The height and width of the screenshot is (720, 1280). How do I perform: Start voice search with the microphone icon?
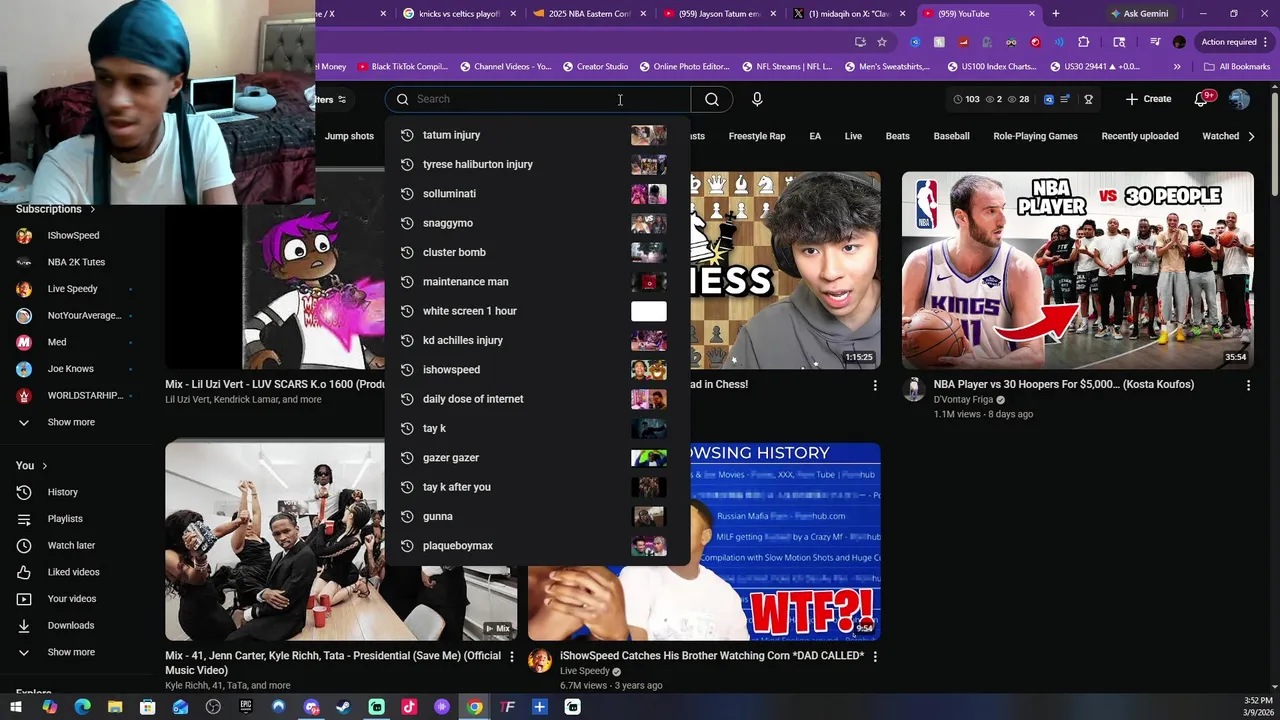point(757,99)
